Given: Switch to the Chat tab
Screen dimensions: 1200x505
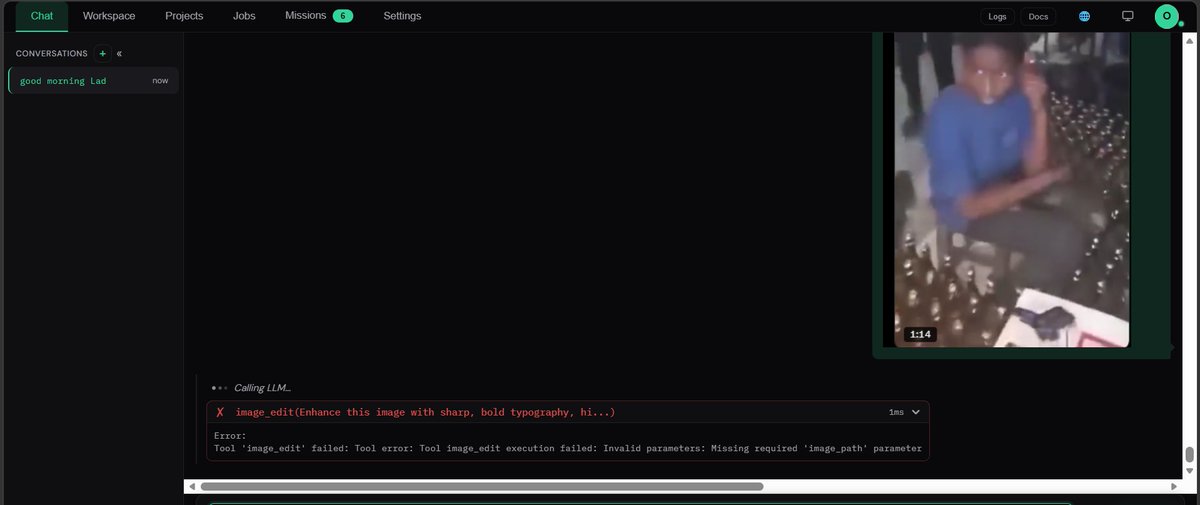Looking at the screenshot, I should coord(42,16).
